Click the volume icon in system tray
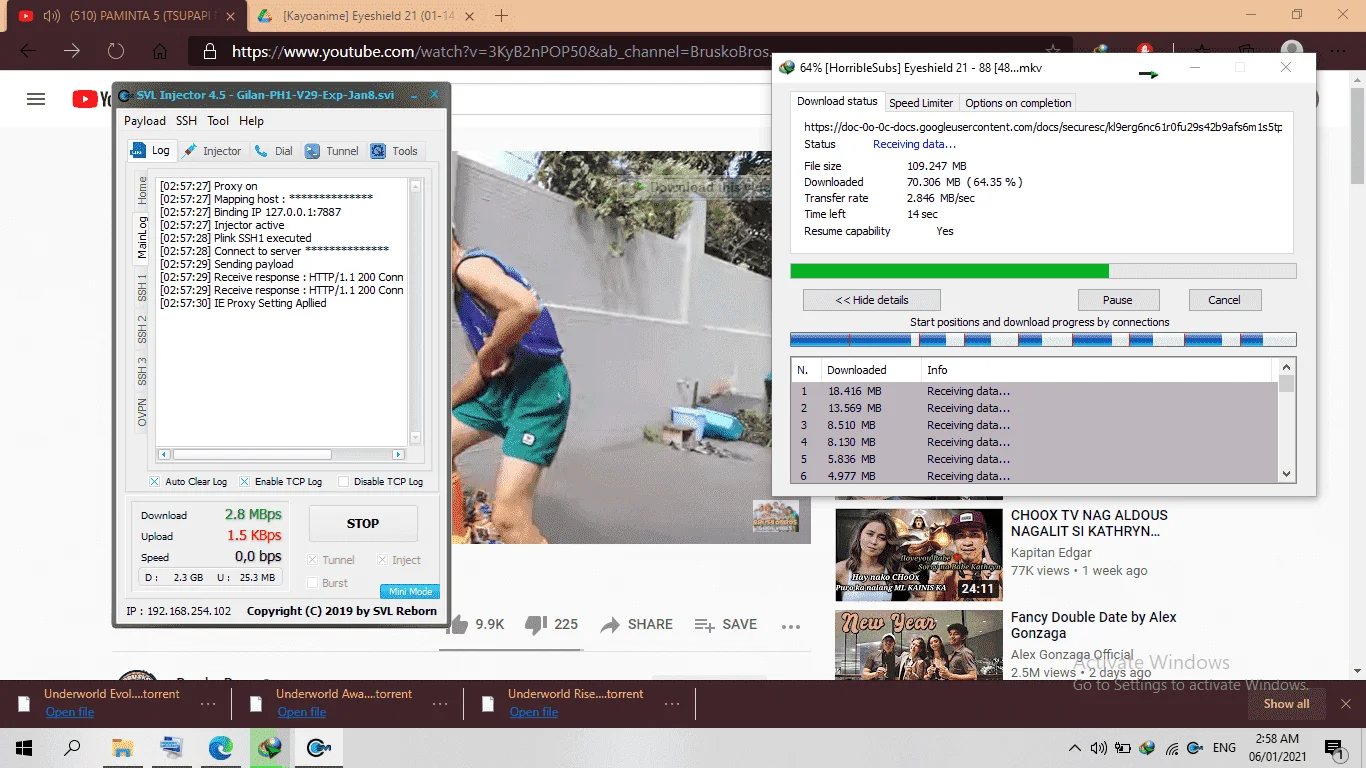The height and width of the screenshot is (768, 1366). tap(1098, 748)
